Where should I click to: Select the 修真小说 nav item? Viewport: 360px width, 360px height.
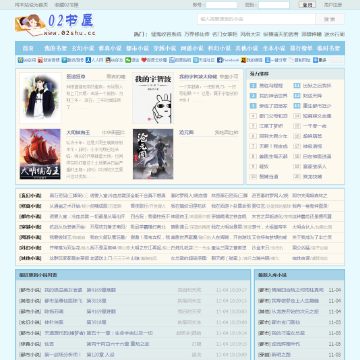110,48
